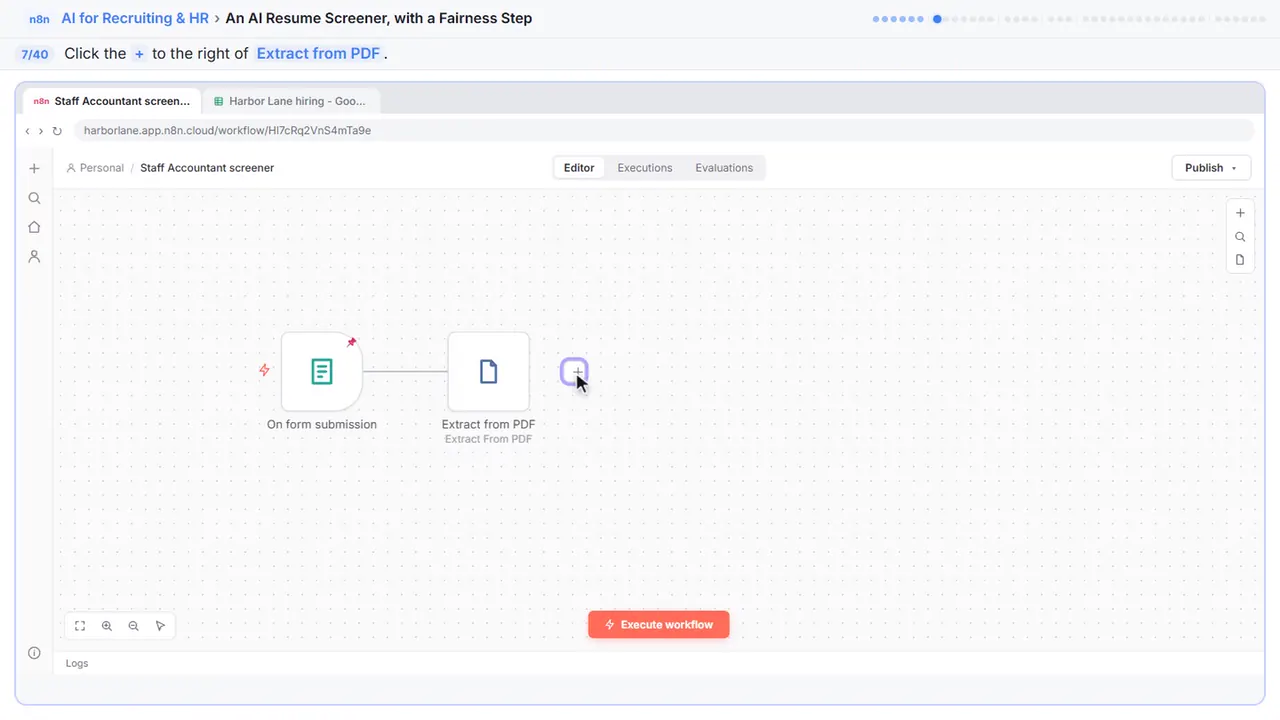
Task: Select the Extract from PDF node icon
Action: point(489,371)
